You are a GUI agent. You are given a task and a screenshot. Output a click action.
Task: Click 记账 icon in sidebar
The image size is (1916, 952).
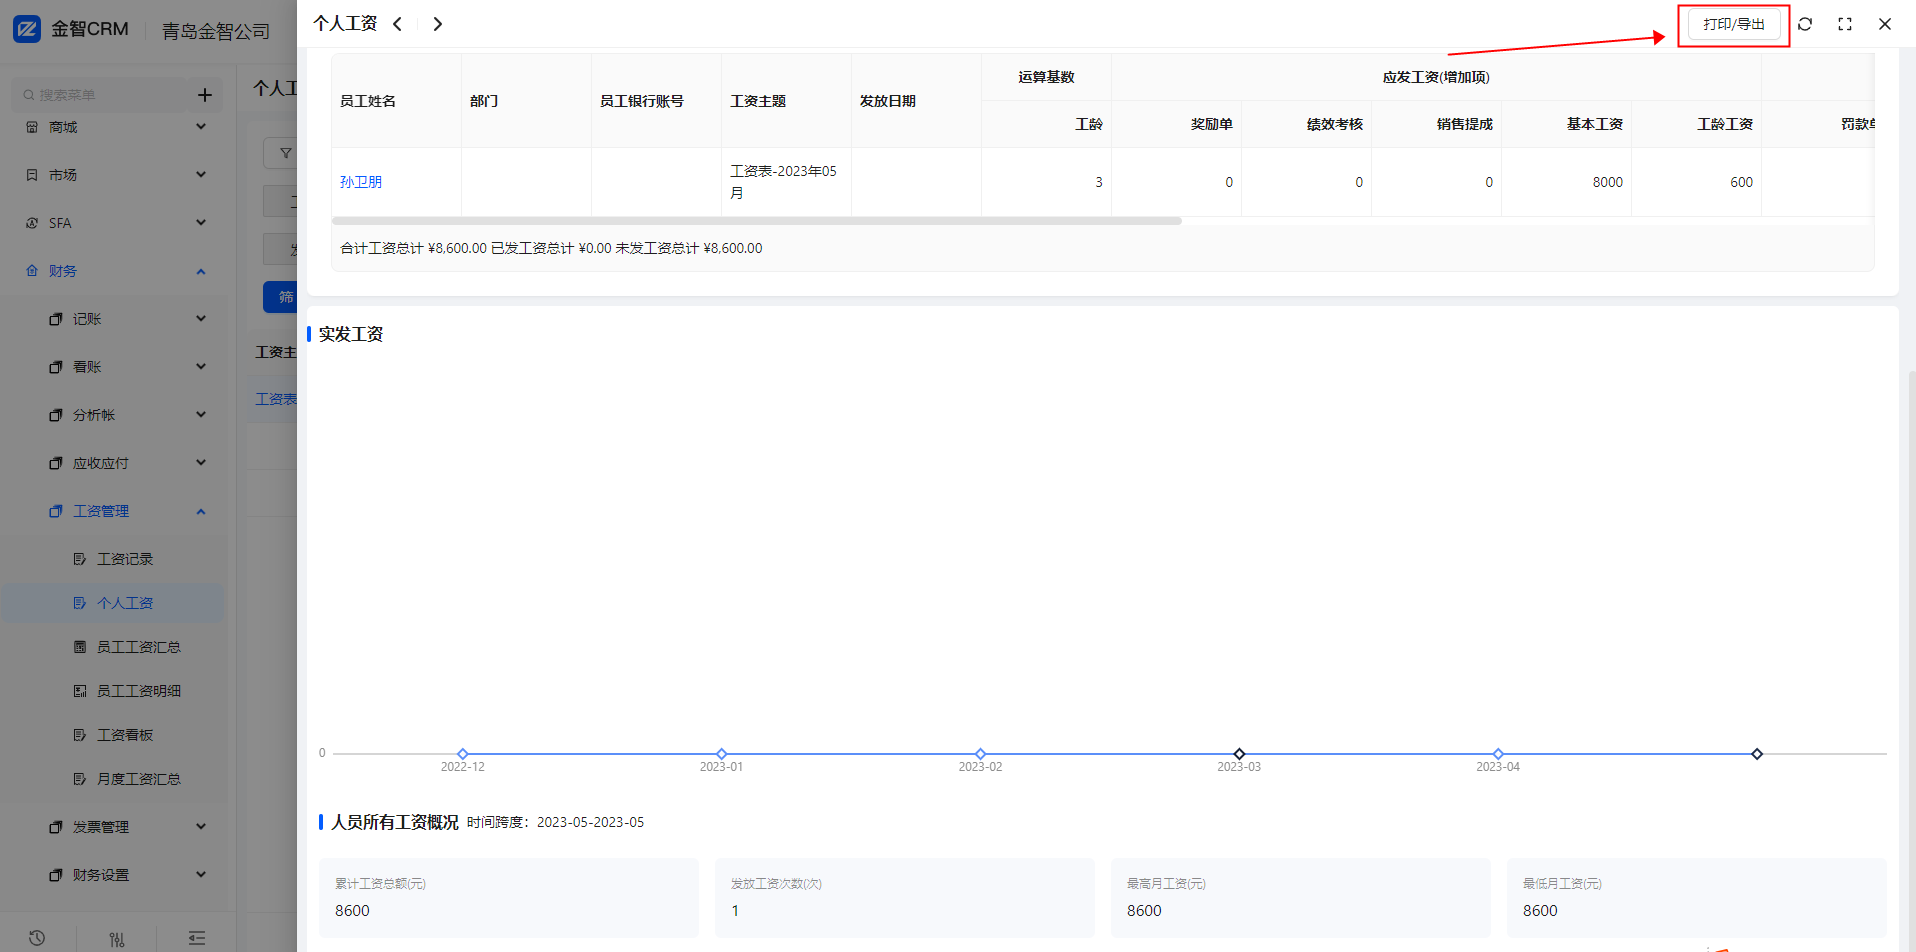pos(56,319)
